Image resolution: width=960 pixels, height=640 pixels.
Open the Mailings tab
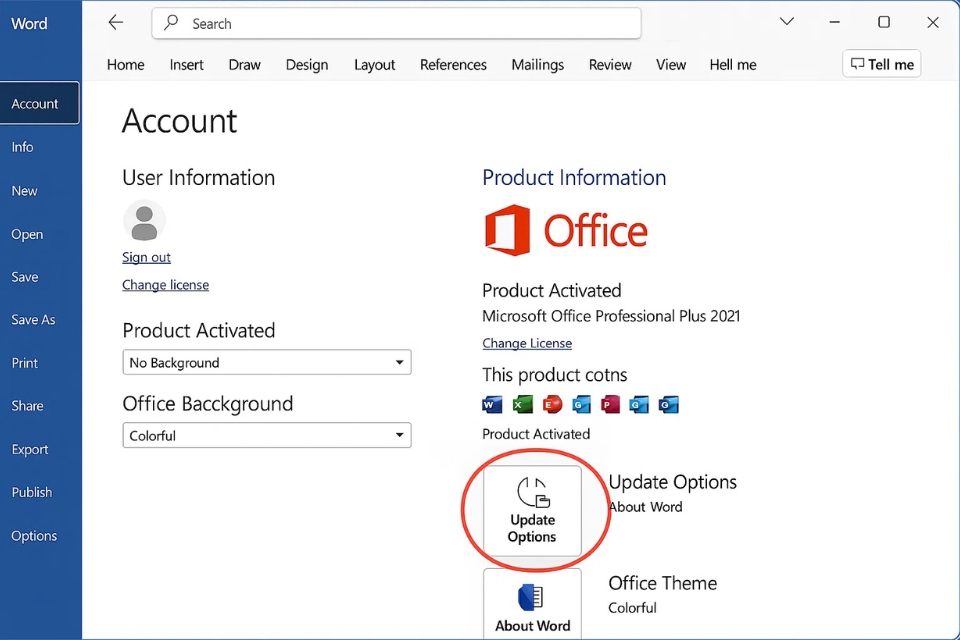click(x=537, y=64)
